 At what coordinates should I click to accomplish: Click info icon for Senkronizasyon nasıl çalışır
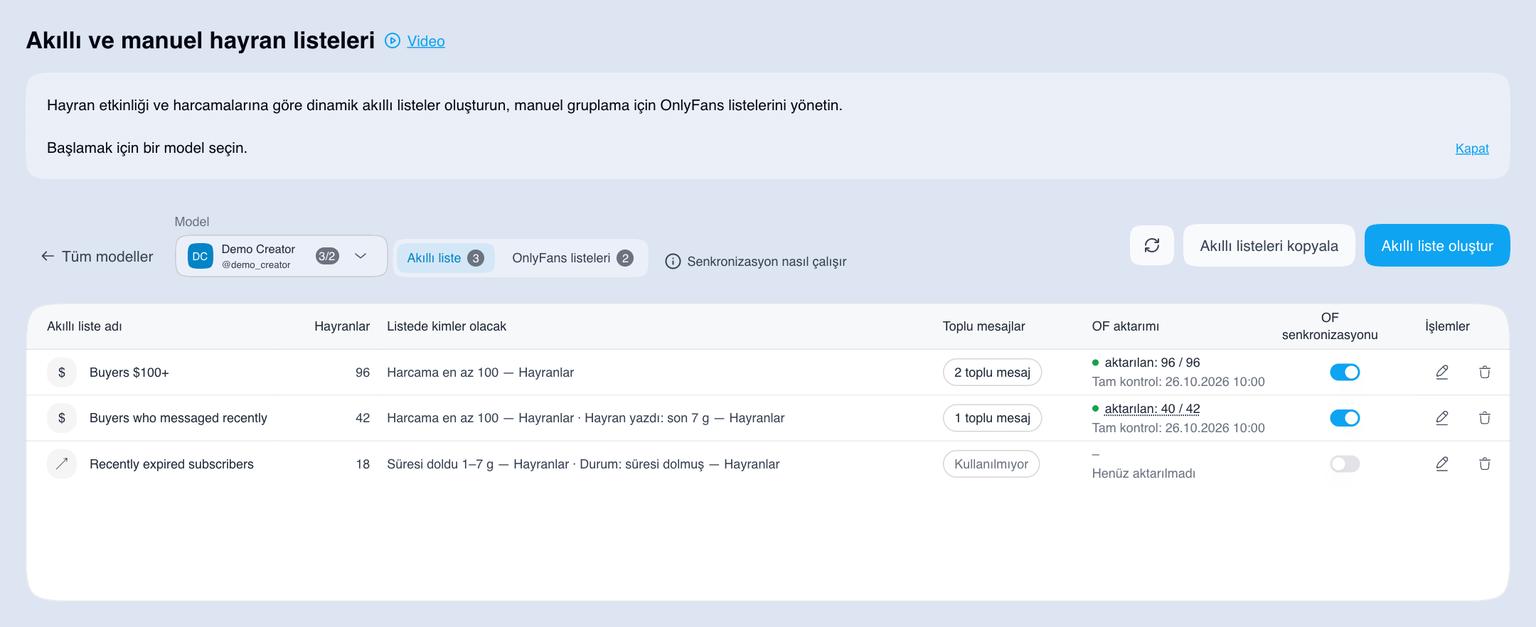(673, 261)
